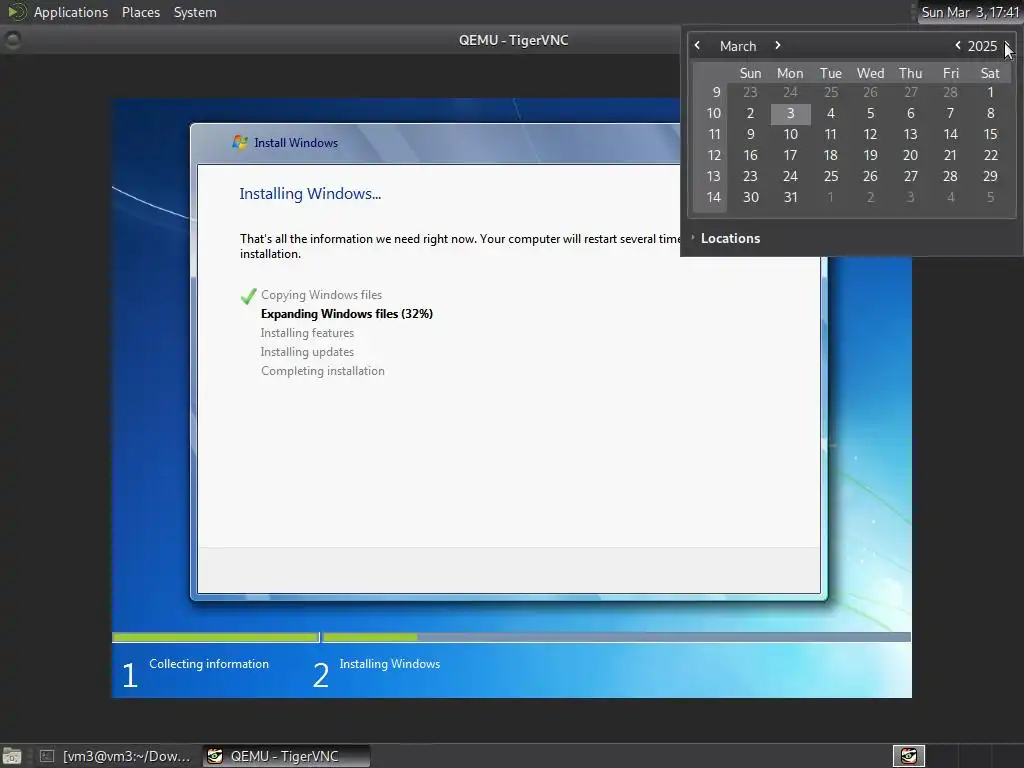
Task: Go to next month after March
Action: point(777,45)
